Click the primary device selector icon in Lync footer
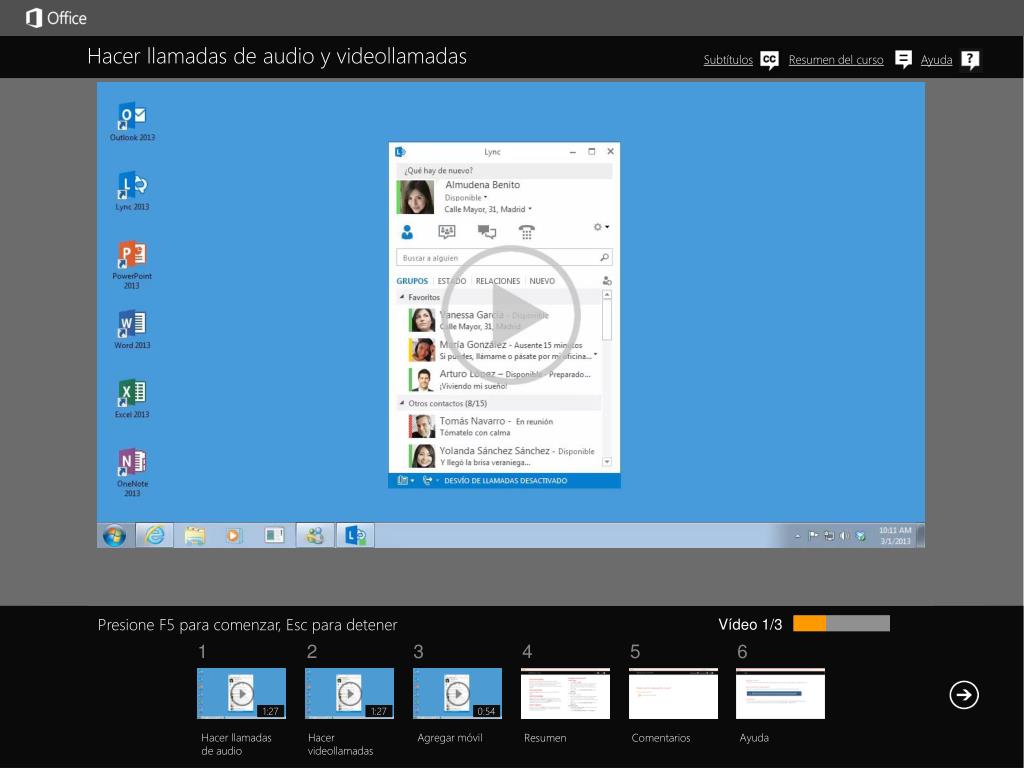1024x768 pixels. point(403,481)
